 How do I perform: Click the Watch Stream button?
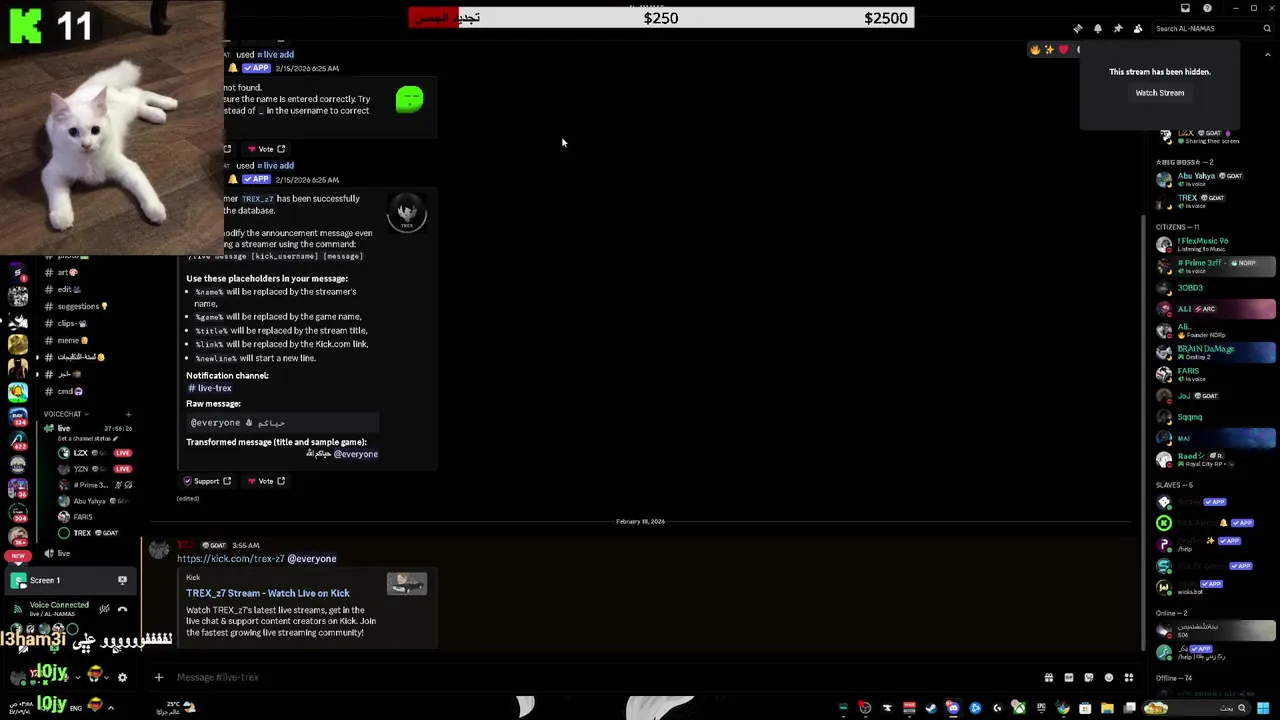point(1160,93)
